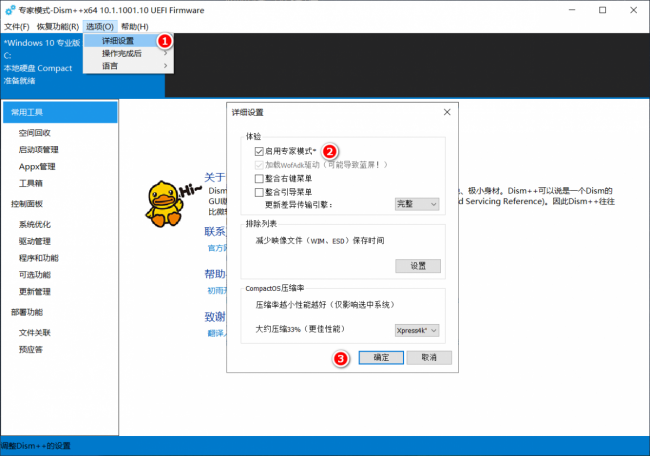
Task: Click the 帮助 heading in main pane
Action: coord(215,274)
